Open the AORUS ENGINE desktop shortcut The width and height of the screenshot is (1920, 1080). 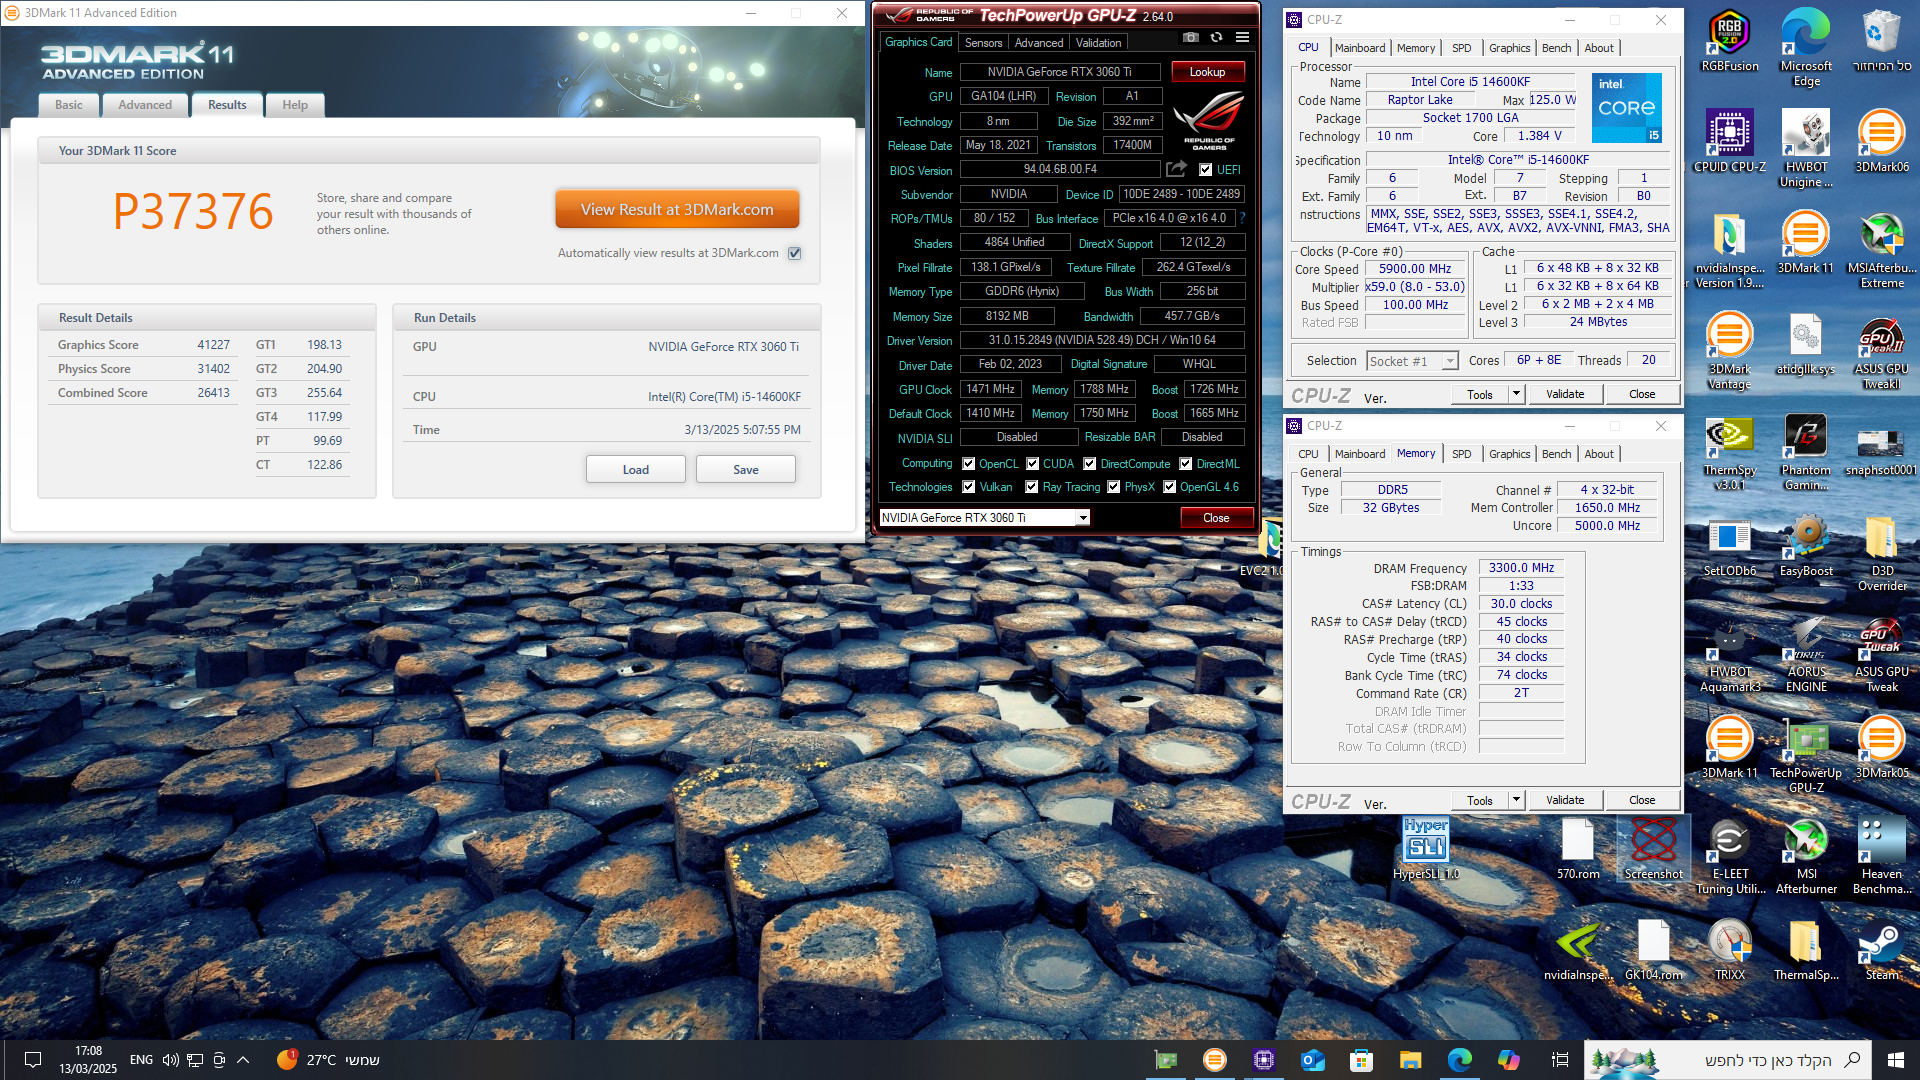(1806, 654)
